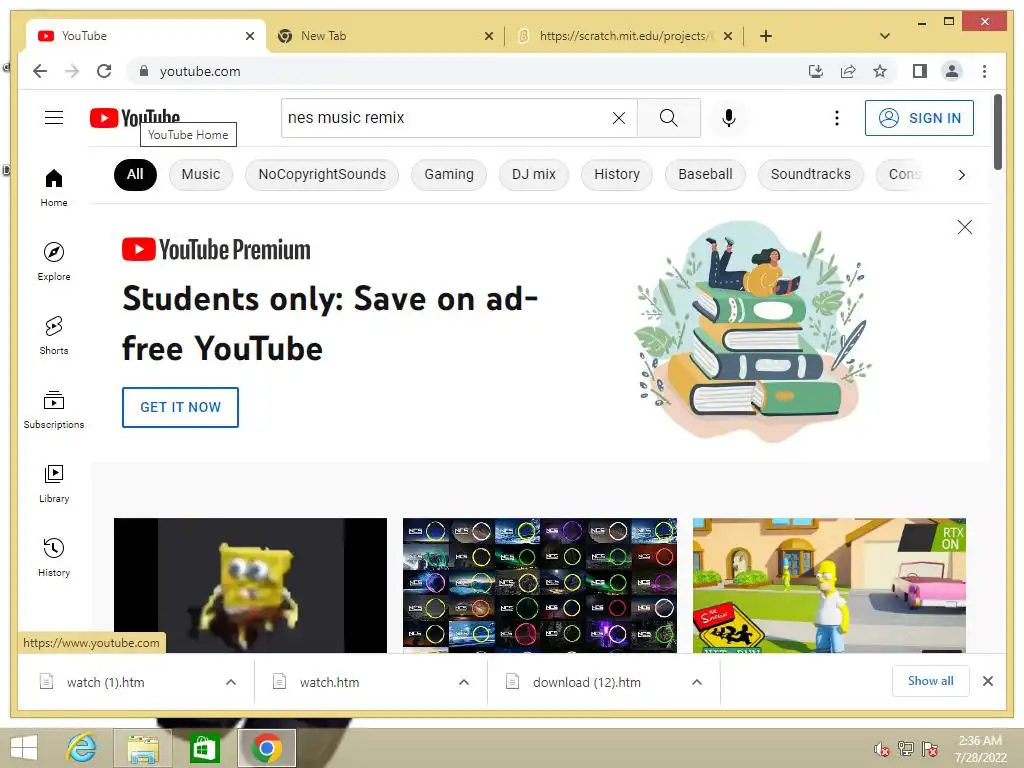
Task: Click GET IT NOW button
Action: (180, 407)
